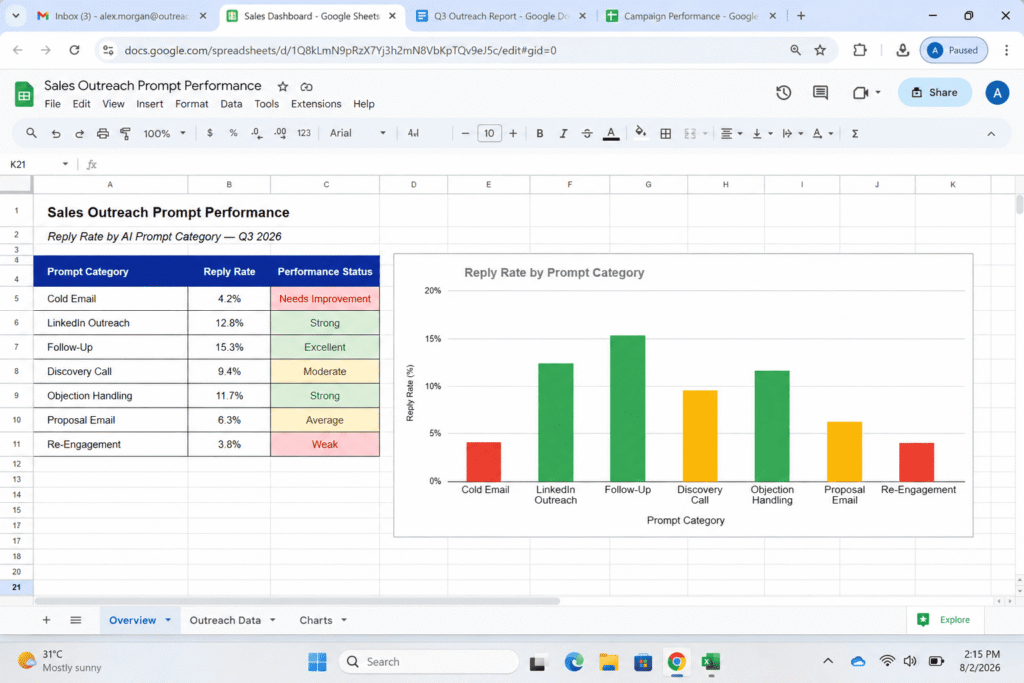This screenshot has height=683, width=1024.
Task: Open File Explorer from taskbar
Action: [608, 661]
